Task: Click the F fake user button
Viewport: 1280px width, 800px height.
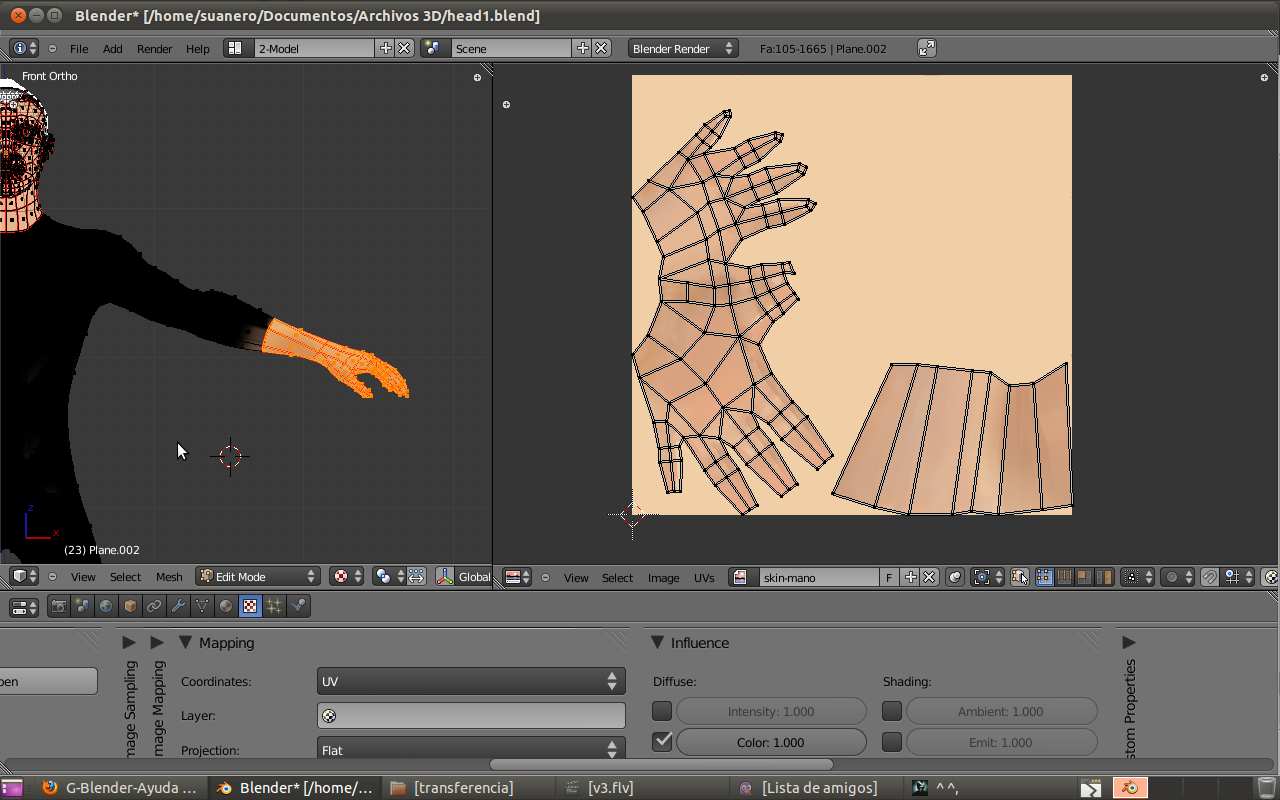Action: (x=889, y=577)
